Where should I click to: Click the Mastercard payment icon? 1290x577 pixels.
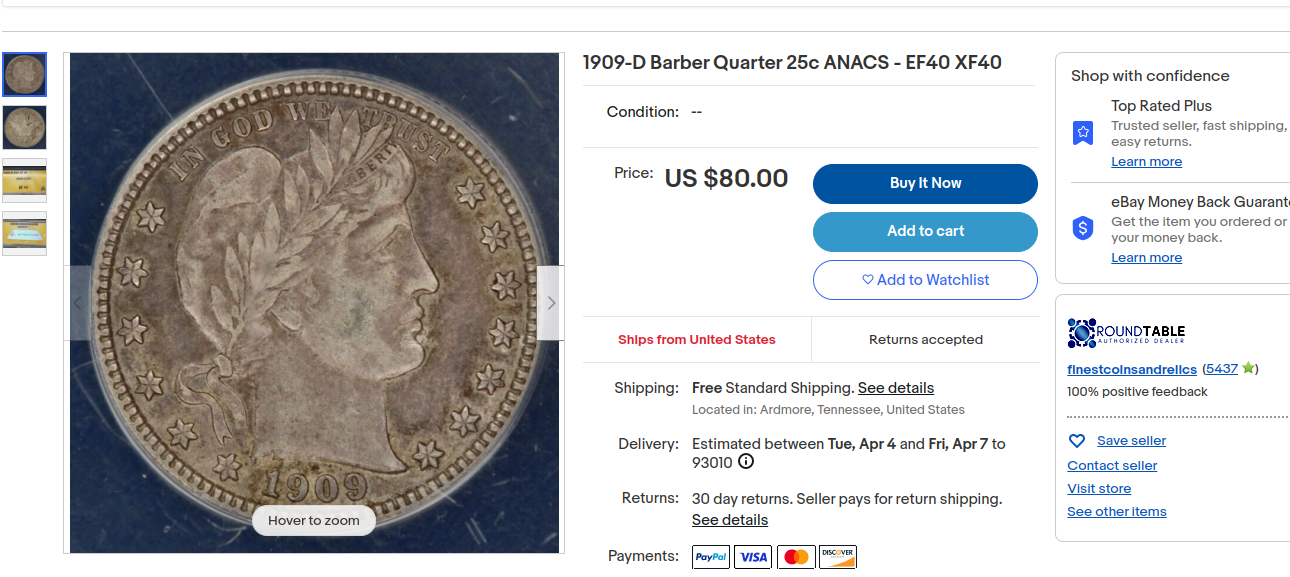click(x=796, y=557)
